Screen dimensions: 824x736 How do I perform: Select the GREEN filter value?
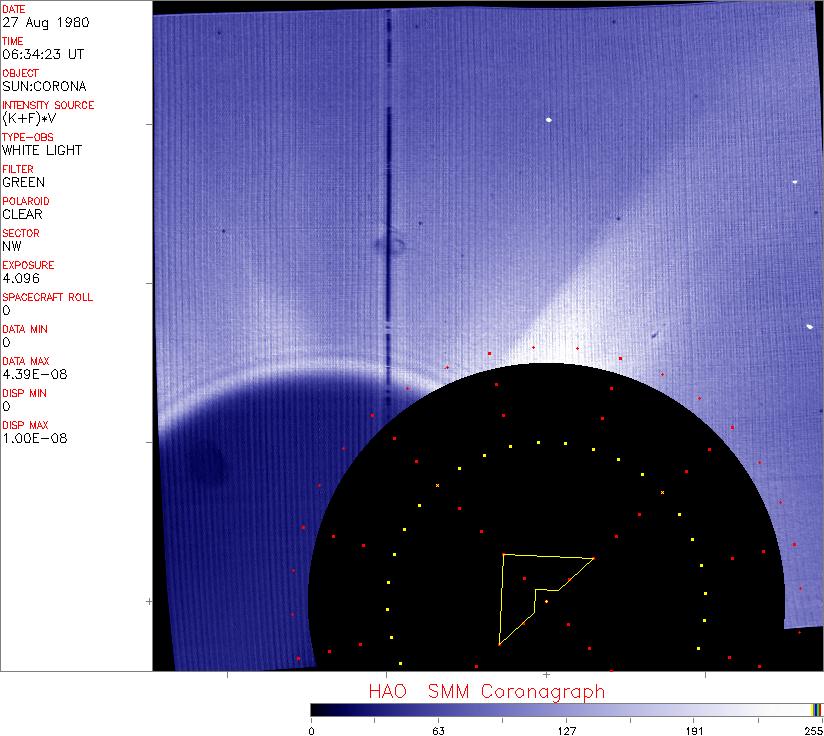tap(24, 183)
